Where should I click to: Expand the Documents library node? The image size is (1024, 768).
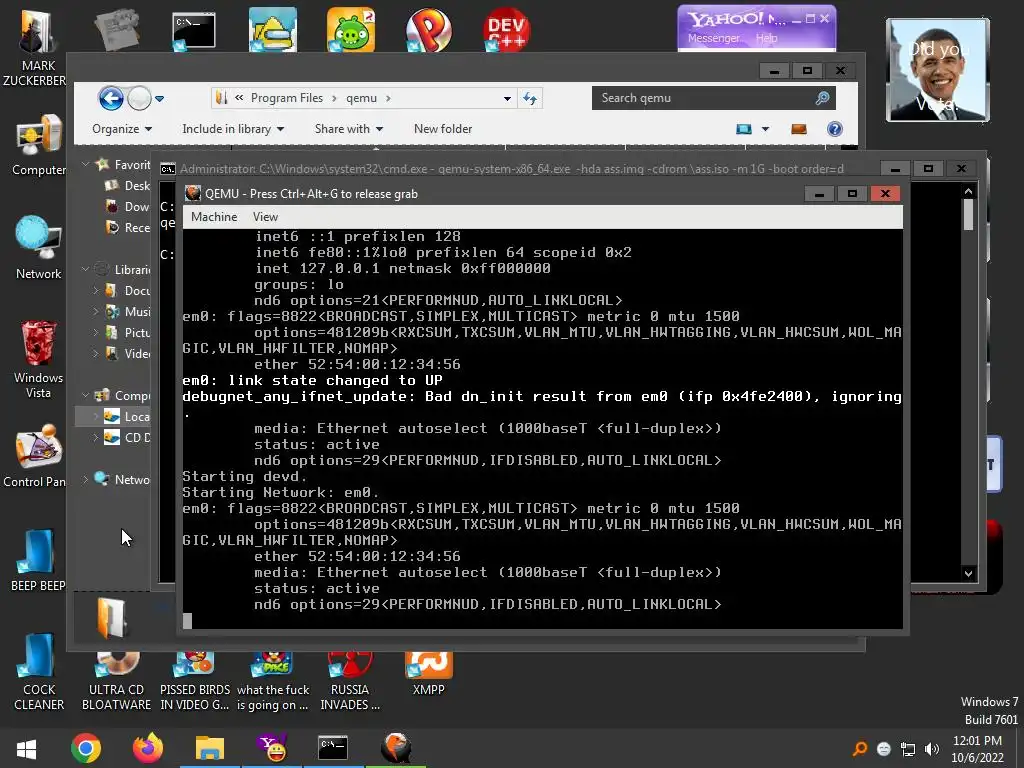point(96,290)
